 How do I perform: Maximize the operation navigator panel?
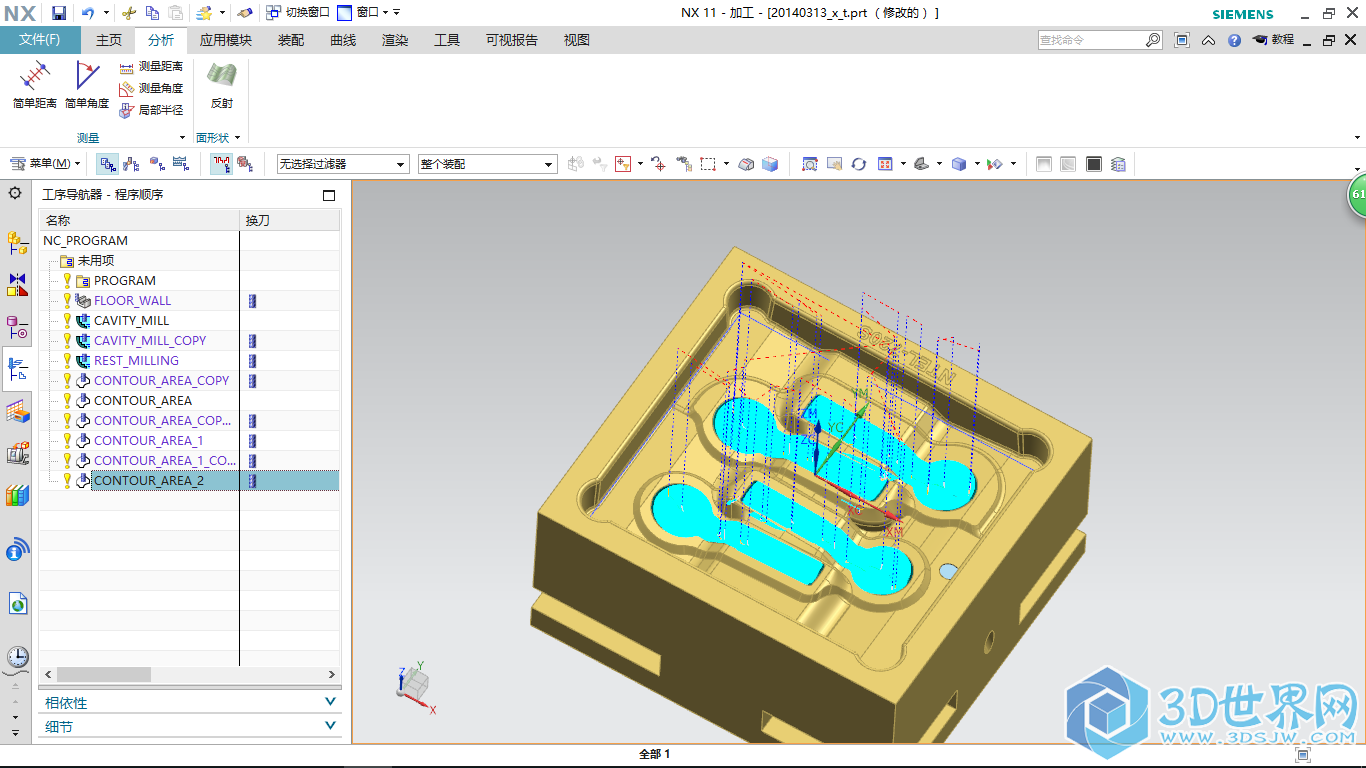(x=329, y=195)
